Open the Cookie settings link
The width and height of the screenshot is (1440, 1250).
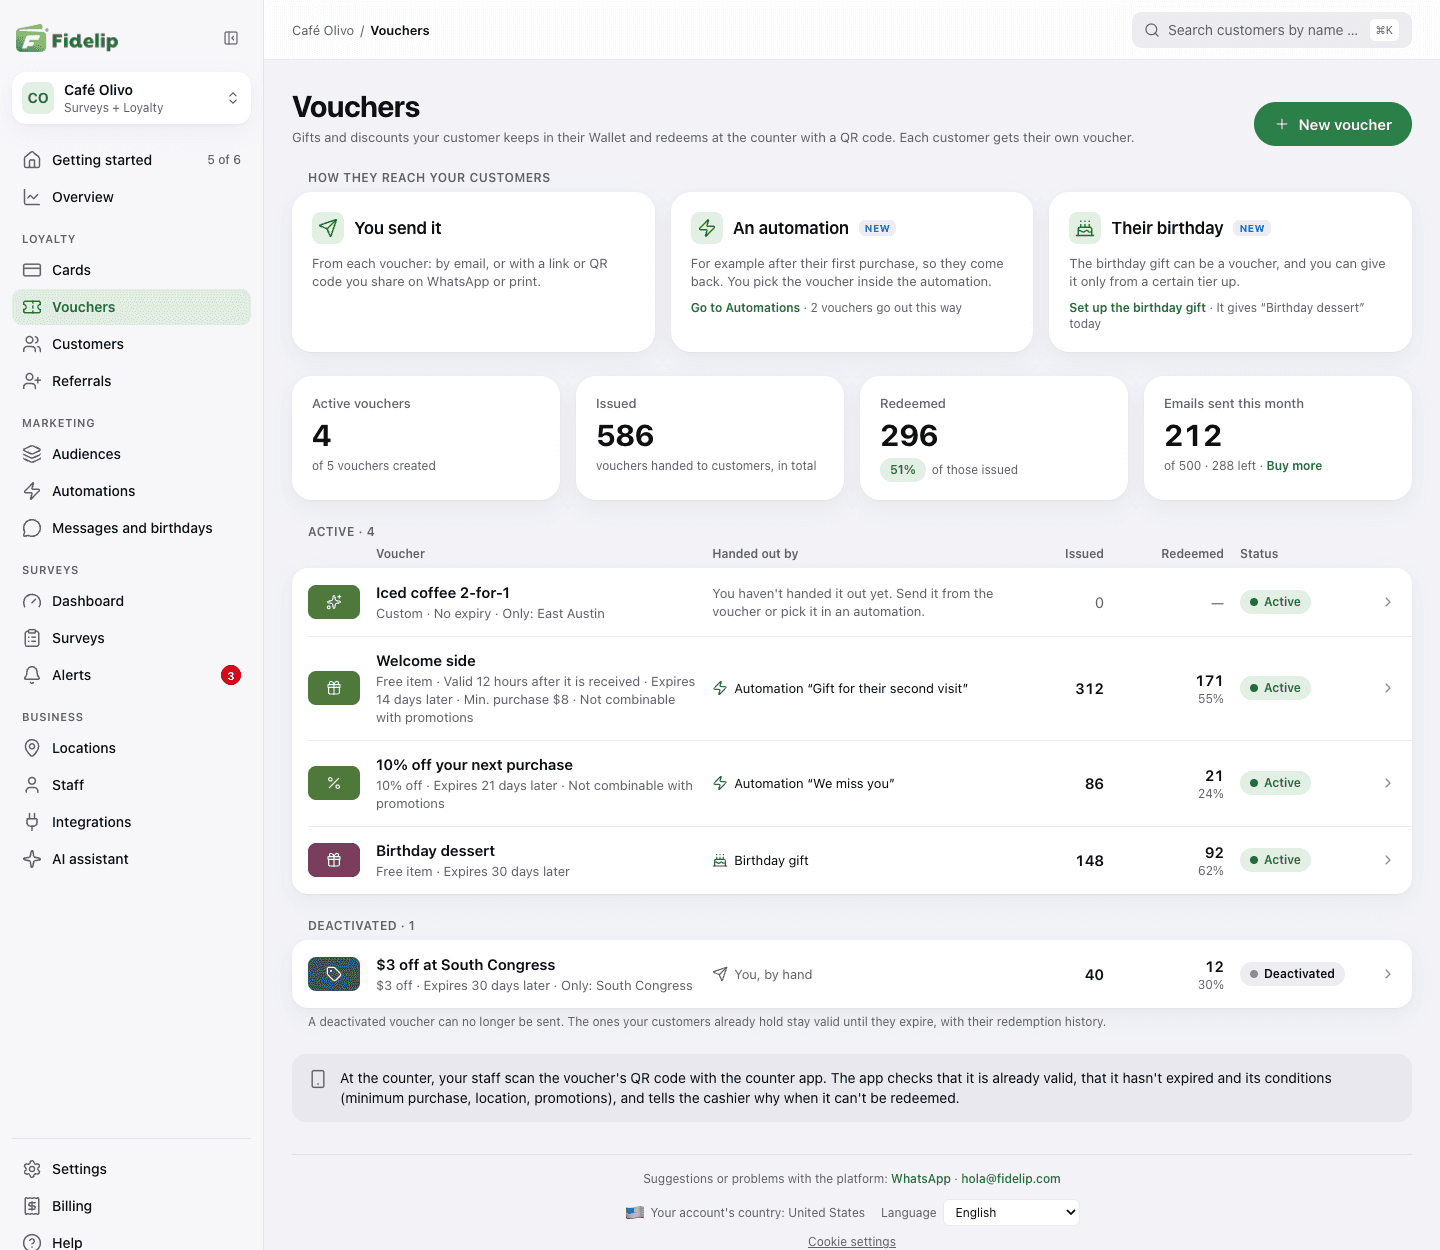[852, 1242]
